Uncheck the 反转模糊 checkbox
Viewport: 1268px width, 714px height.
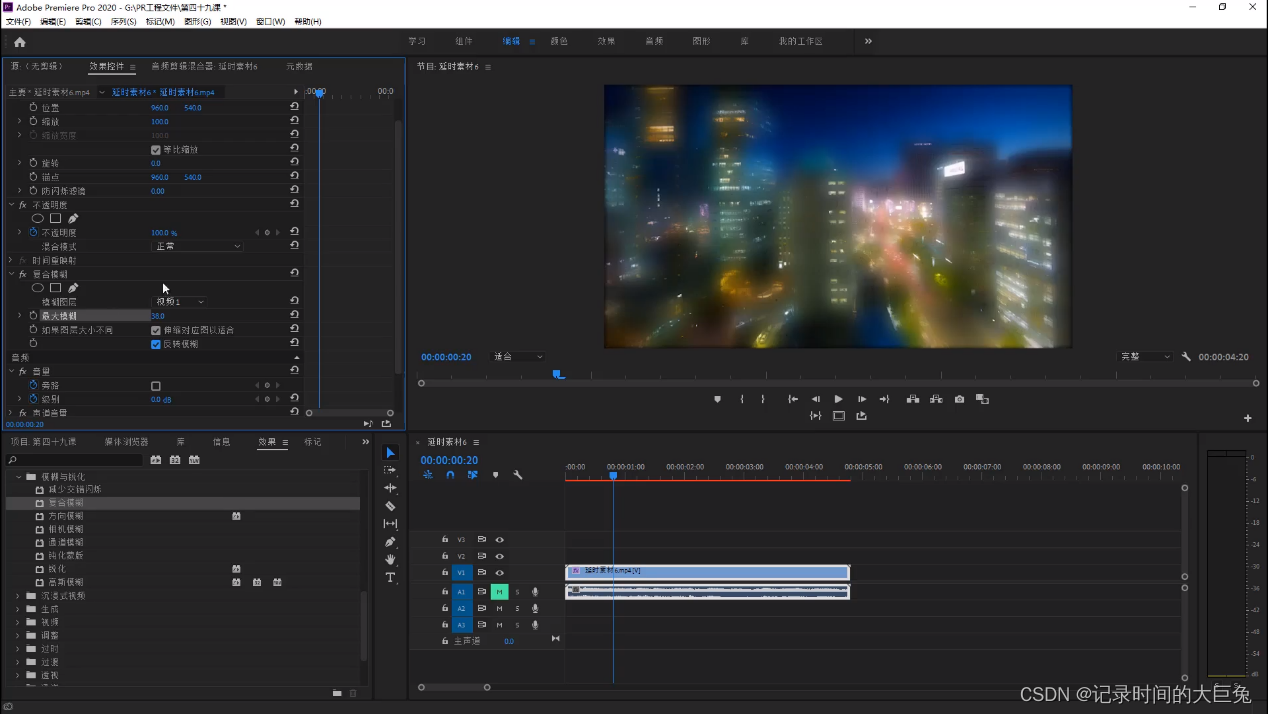pos(156,344)
